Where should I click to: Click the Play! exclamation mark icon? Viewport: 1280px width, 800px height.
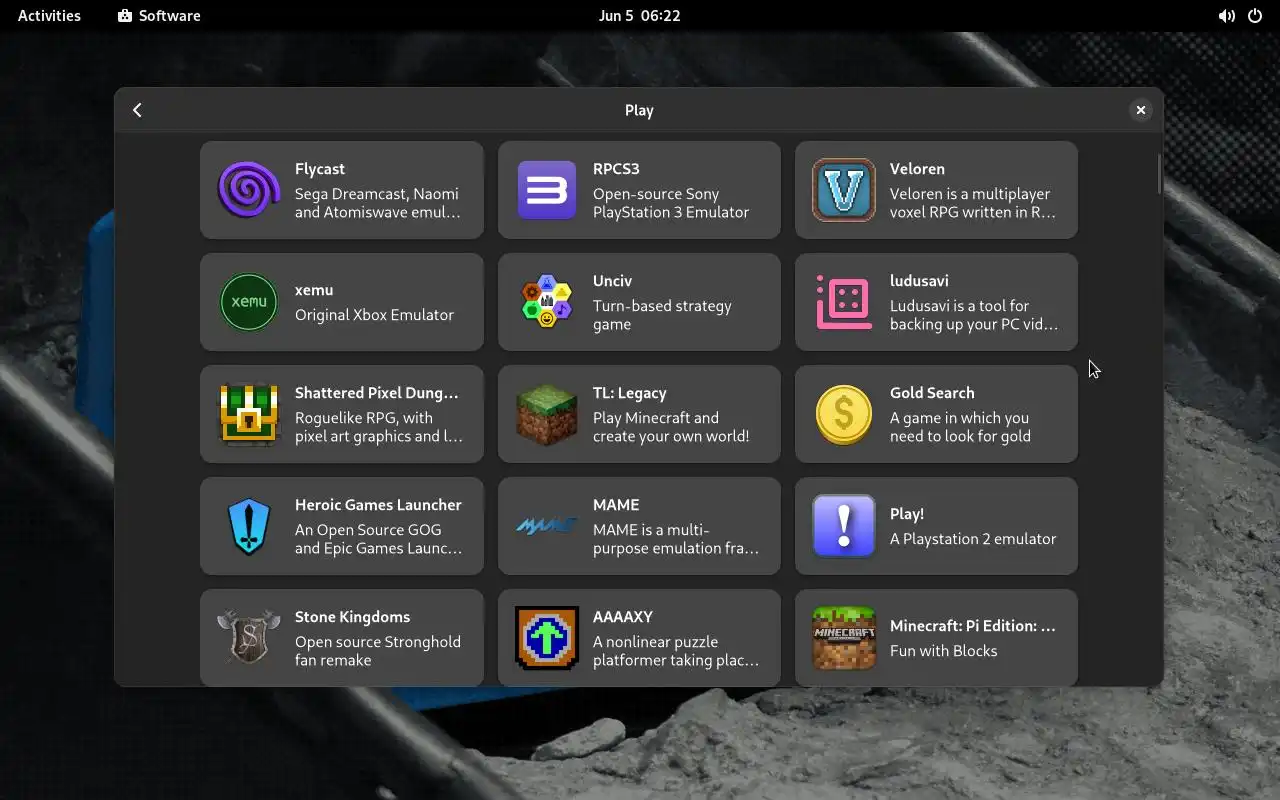click(x=844, y=526)
